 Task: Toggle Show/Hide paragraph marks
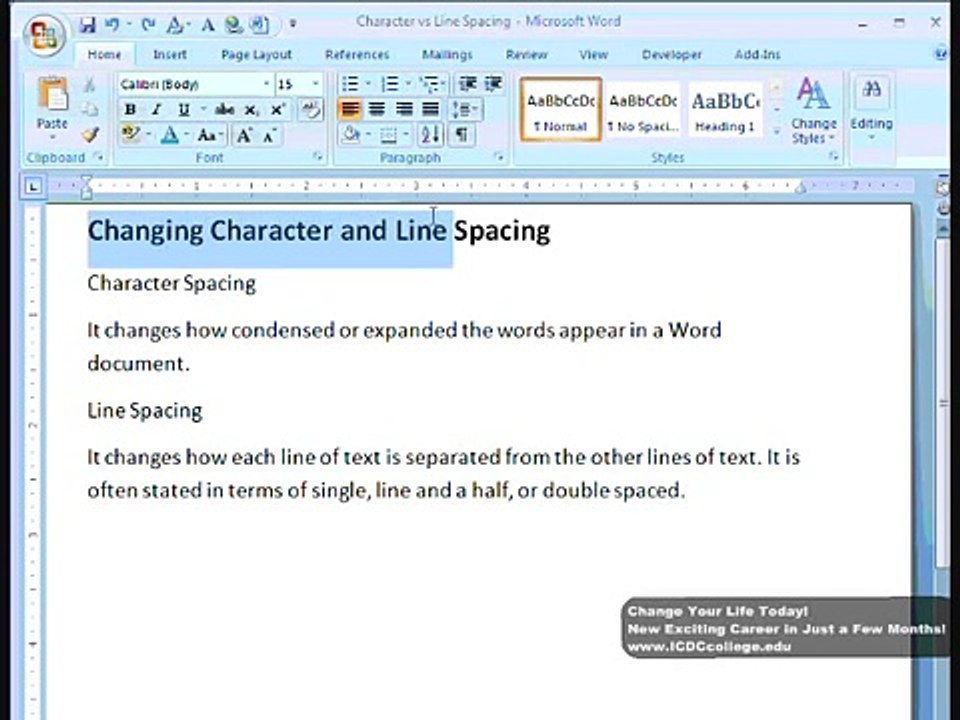[x=461, y=135]
